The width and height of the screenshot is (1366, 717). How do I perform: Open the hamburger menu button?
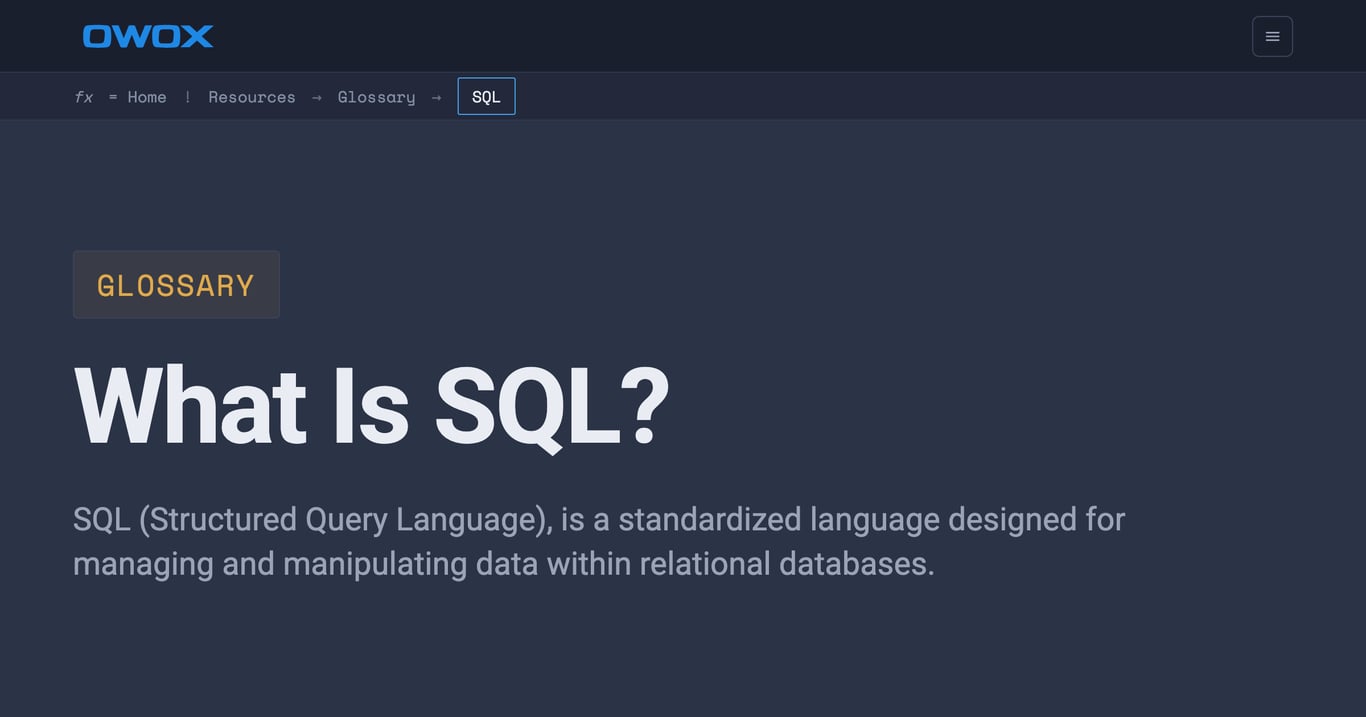(1272, 36)
